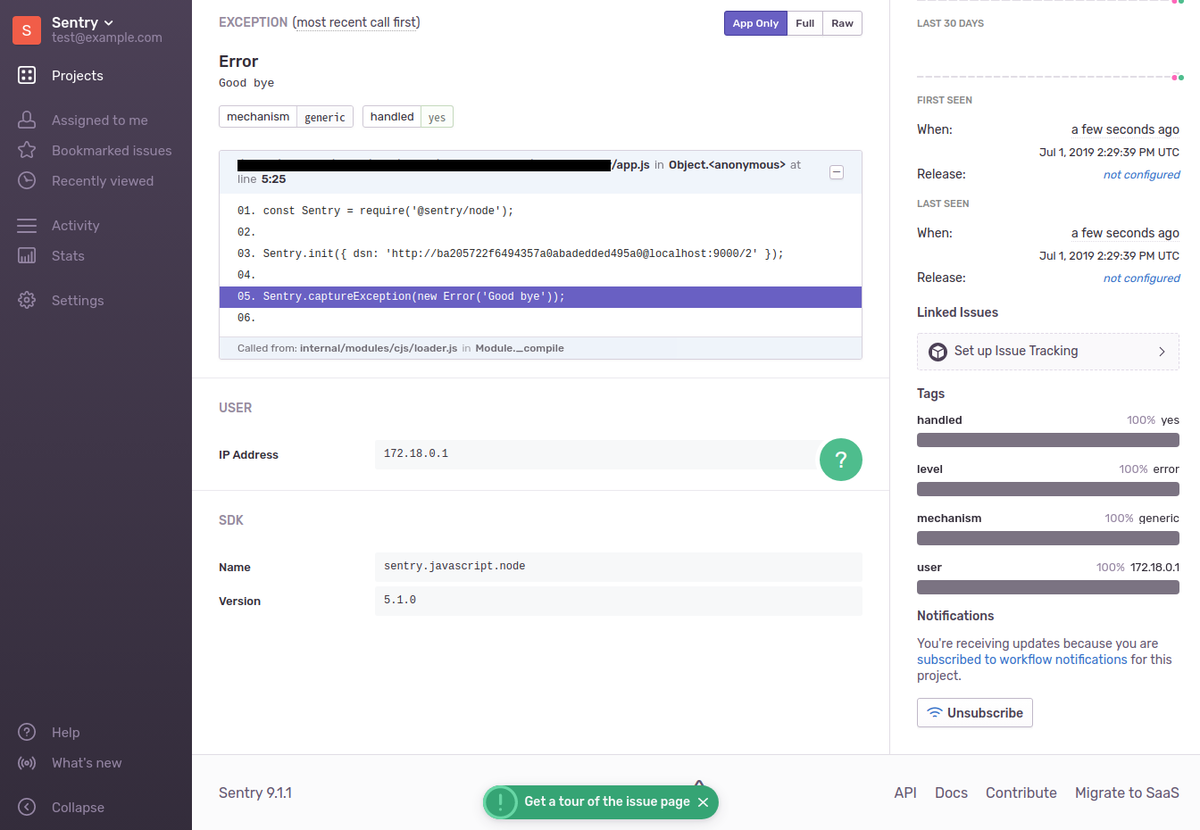Open the green question mark help button
The image size is (1200, 830).
click(x=841, y=460)
